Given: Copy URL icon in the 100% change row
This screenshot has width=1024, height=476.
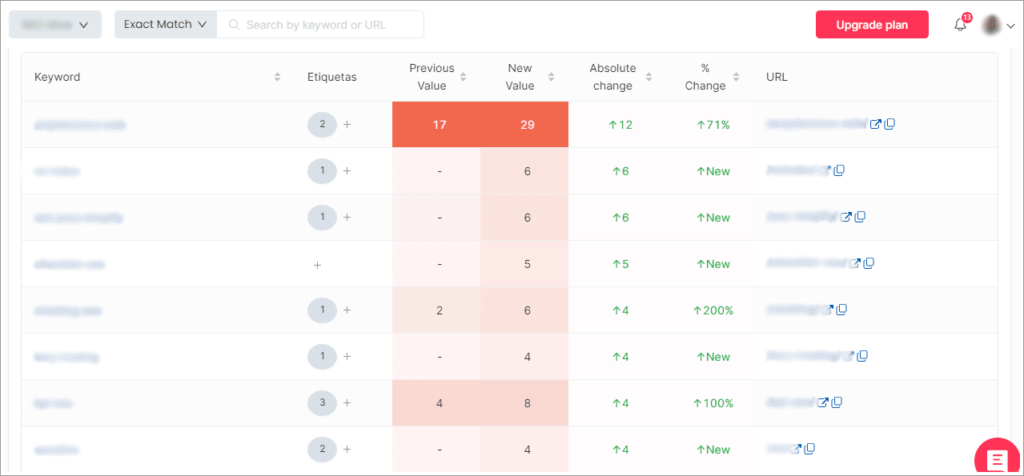Looking at the screenshot, I should pos(837,402).
